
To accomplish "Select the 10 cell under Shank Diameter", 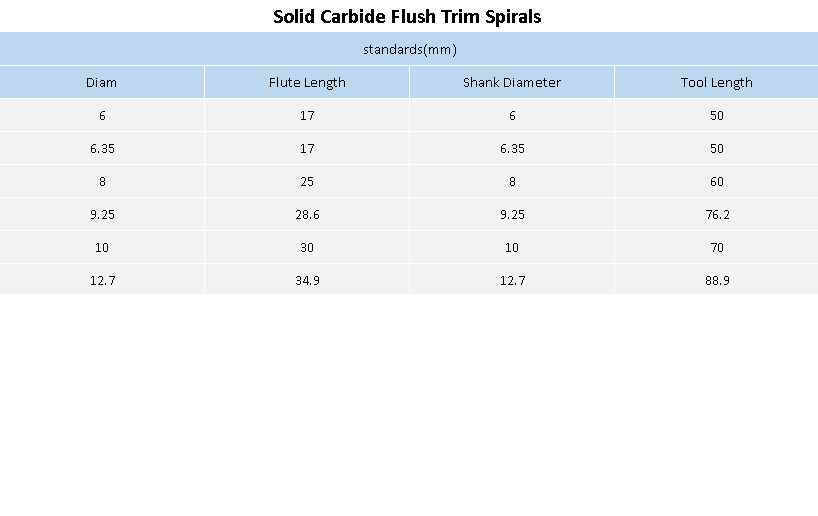I will coord(512,247).
